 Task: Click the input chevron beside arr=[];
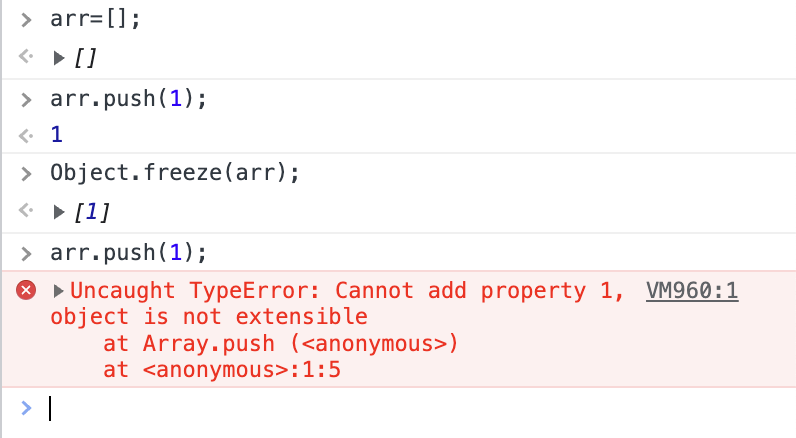click(x=27, y=20)
